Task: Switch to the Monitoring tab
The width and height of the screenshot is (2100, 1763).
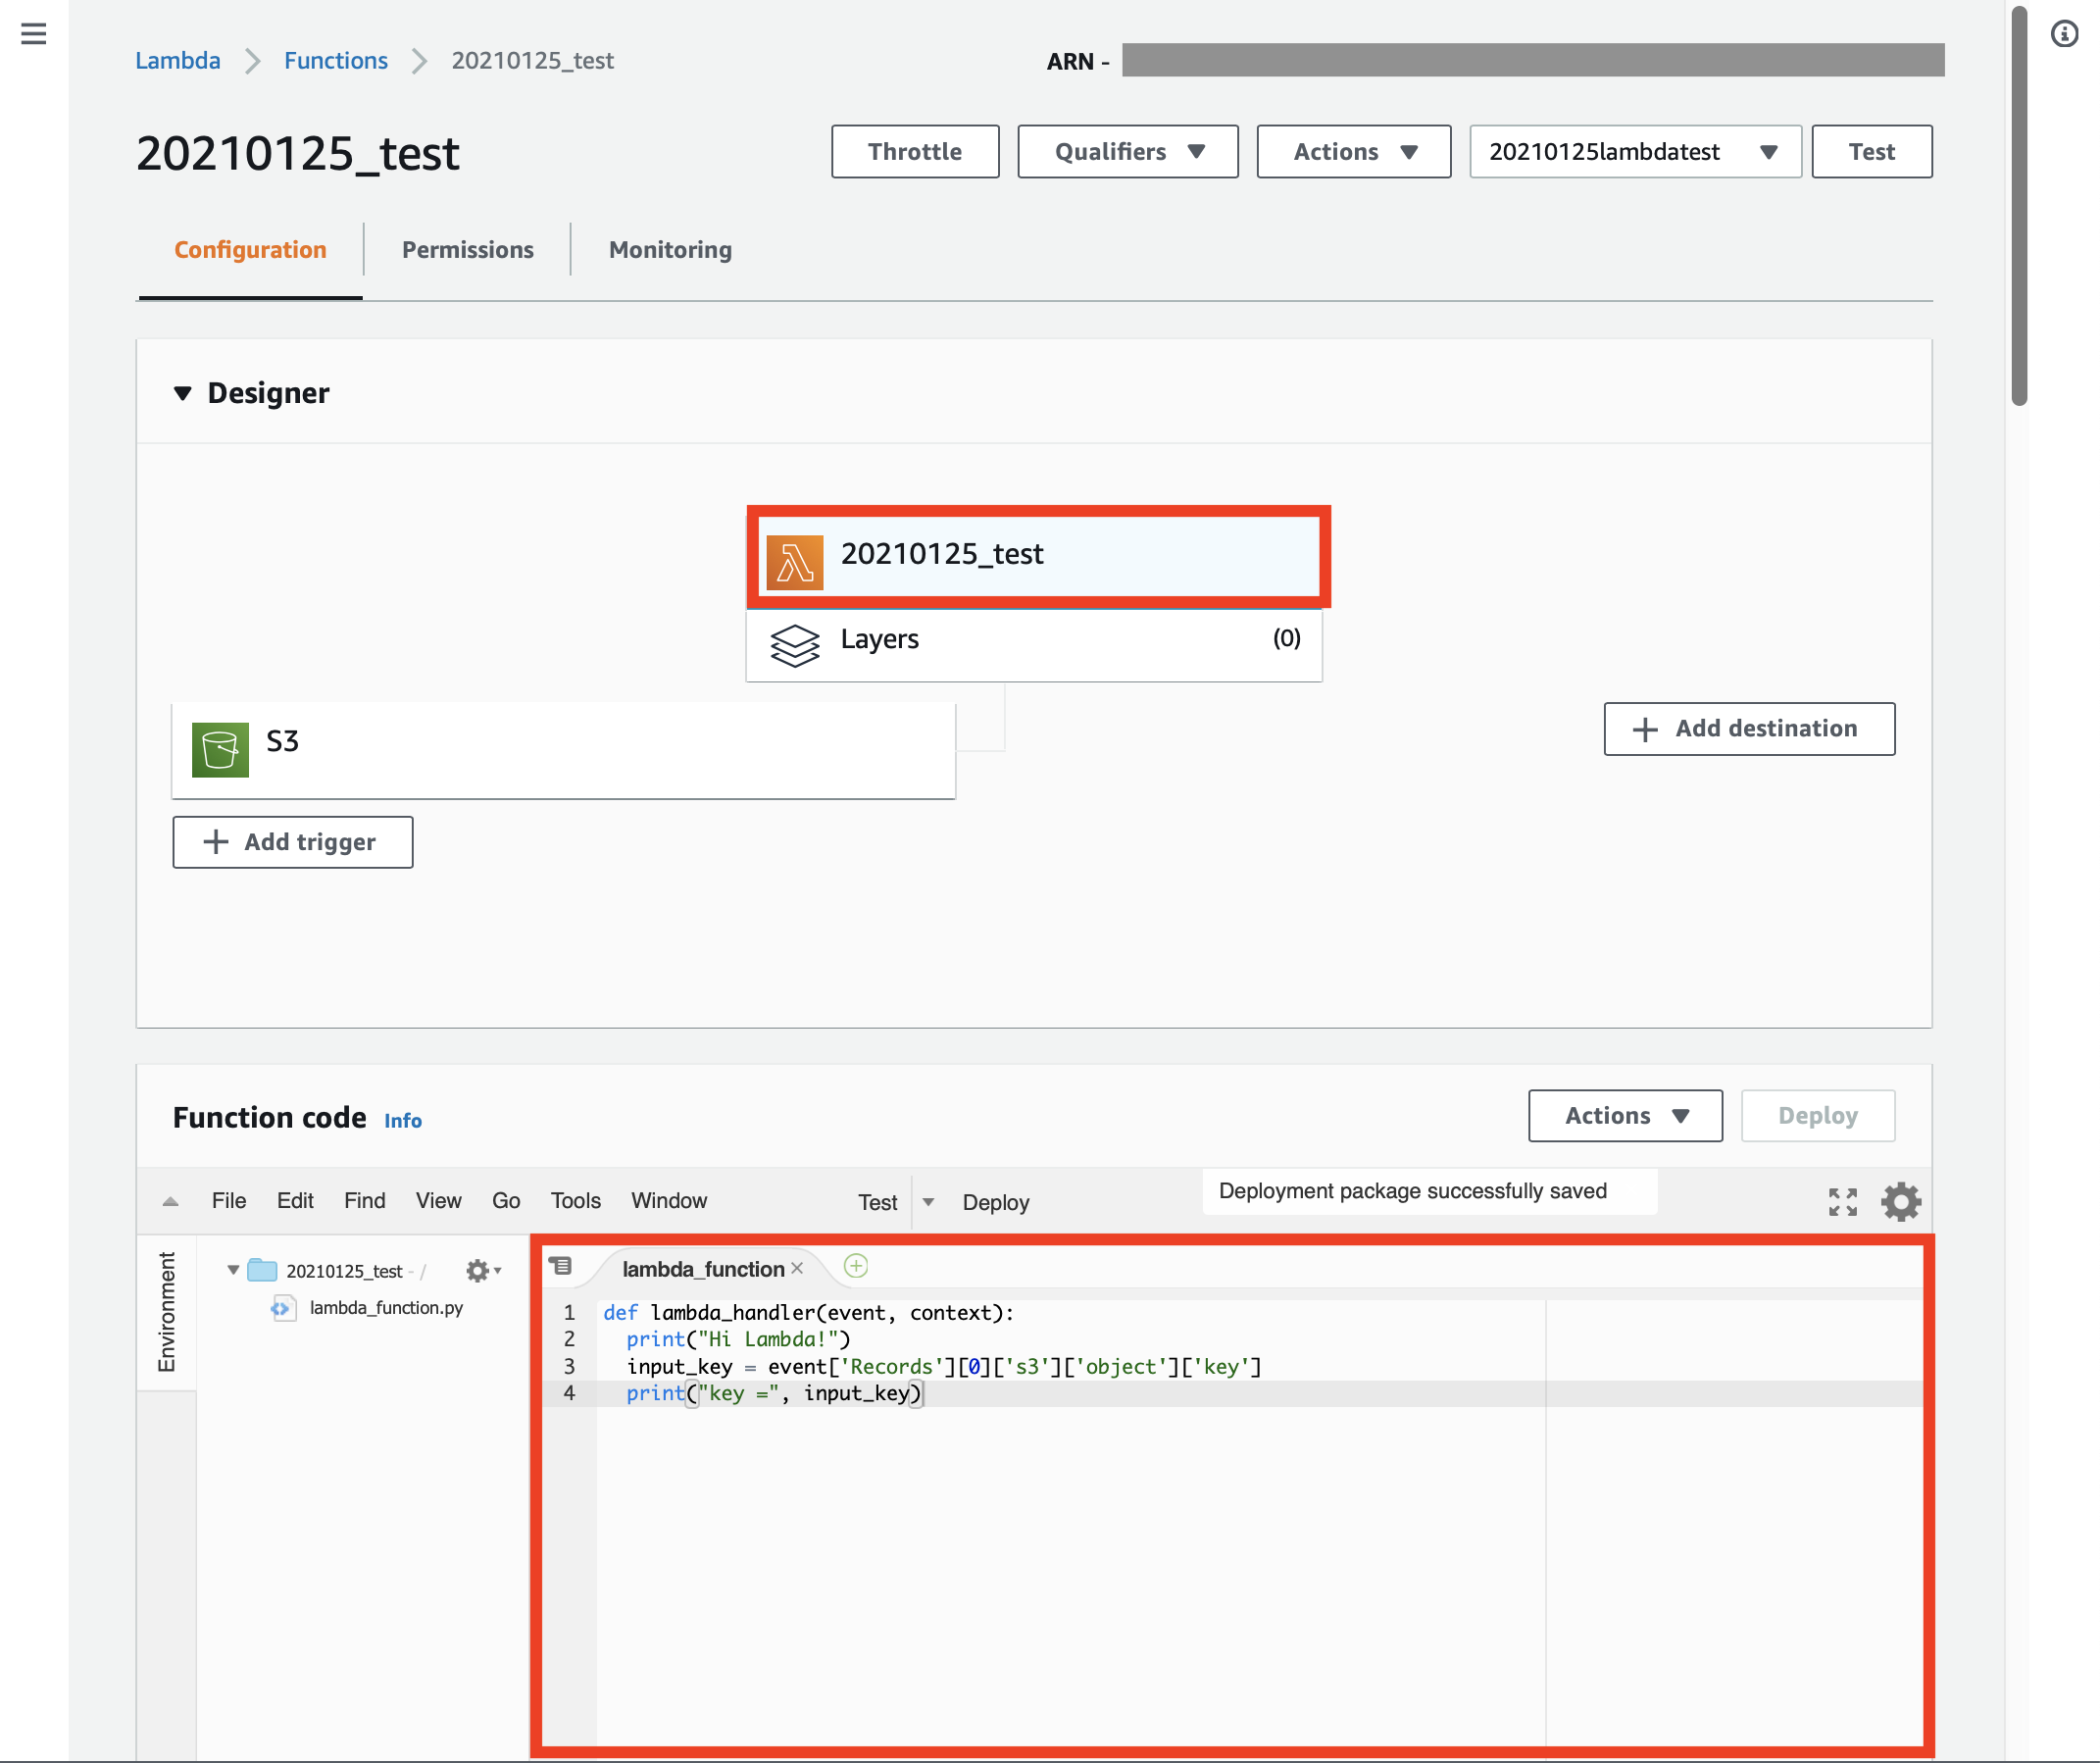Action: pyautogui.click(x=670, y=250)
